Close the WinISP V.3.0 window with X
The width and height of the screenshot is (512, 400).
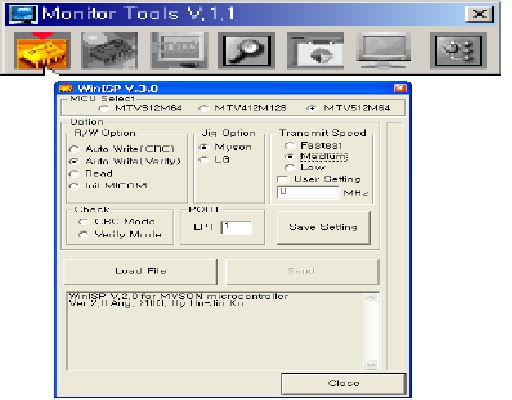[x=400, y=88]
